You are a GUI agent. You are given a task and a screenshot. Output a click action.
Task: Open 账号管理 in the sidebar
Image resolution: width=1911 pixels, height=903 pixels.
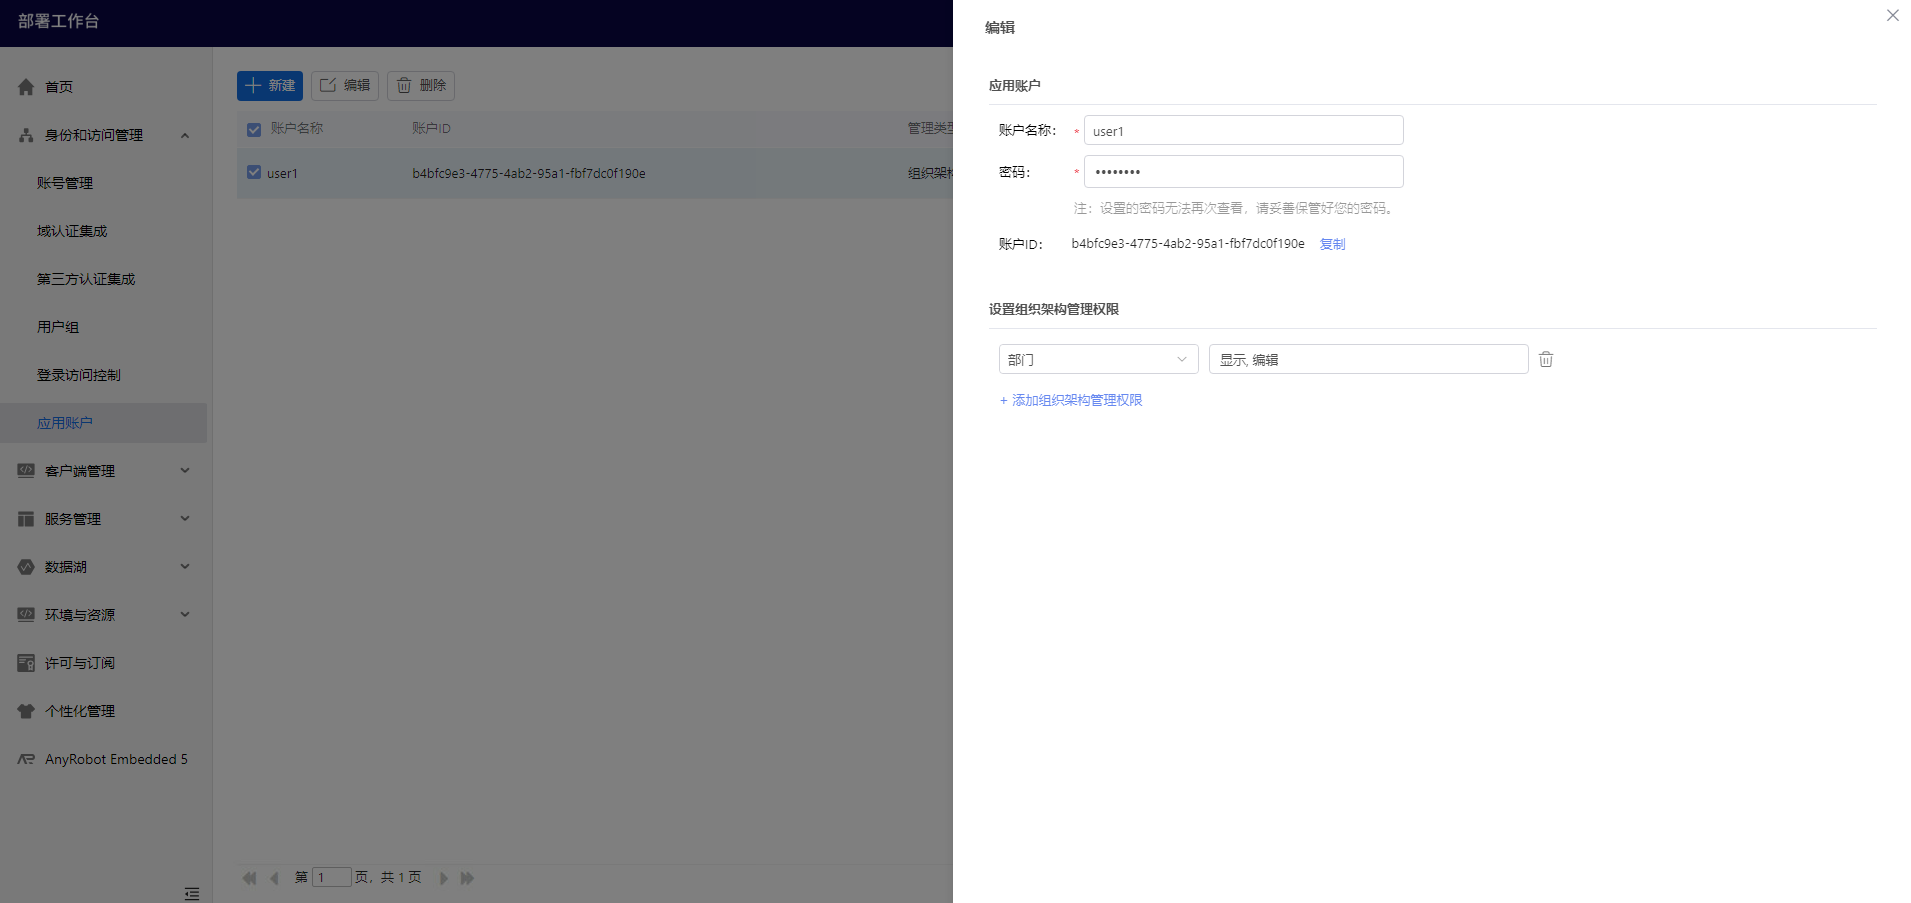coord(65,183)
